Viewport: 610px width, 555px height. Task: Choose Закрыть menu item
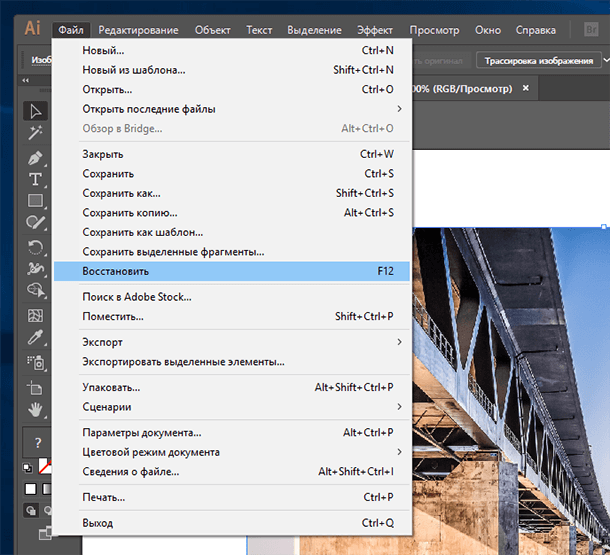(x=232, y=154)
